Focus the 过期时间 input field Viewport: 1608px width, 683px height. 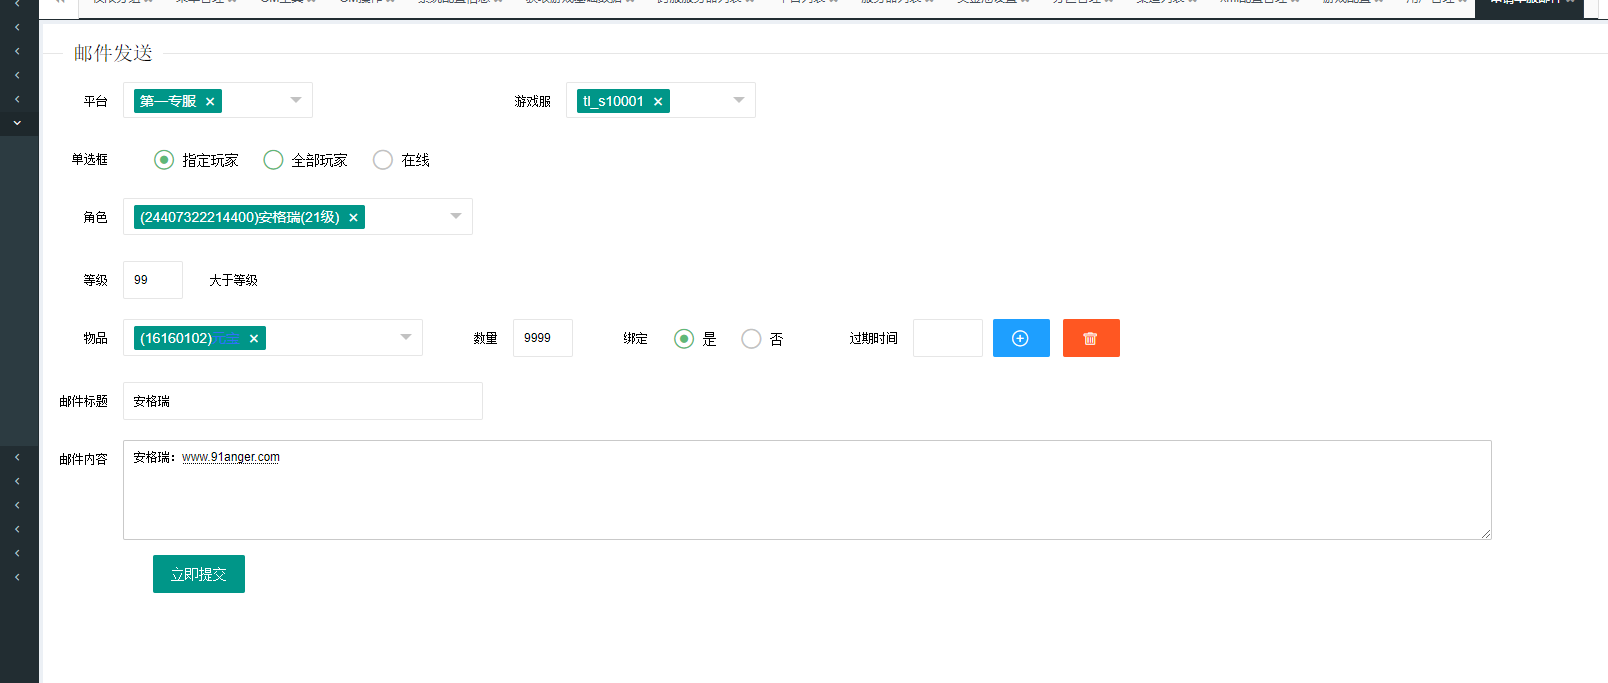pos(947,338)
